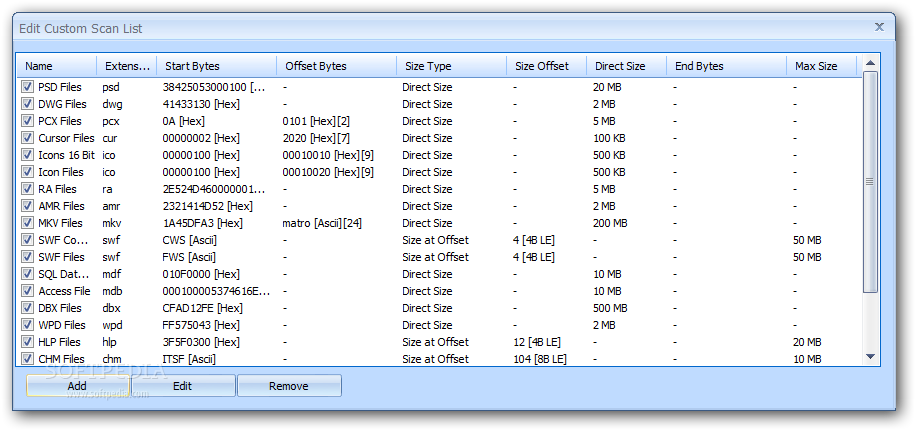Click the '00010020 [Hex][9]' offset cell
The width and height of the screenshot is (916, 431).
(x=328, y=172)
